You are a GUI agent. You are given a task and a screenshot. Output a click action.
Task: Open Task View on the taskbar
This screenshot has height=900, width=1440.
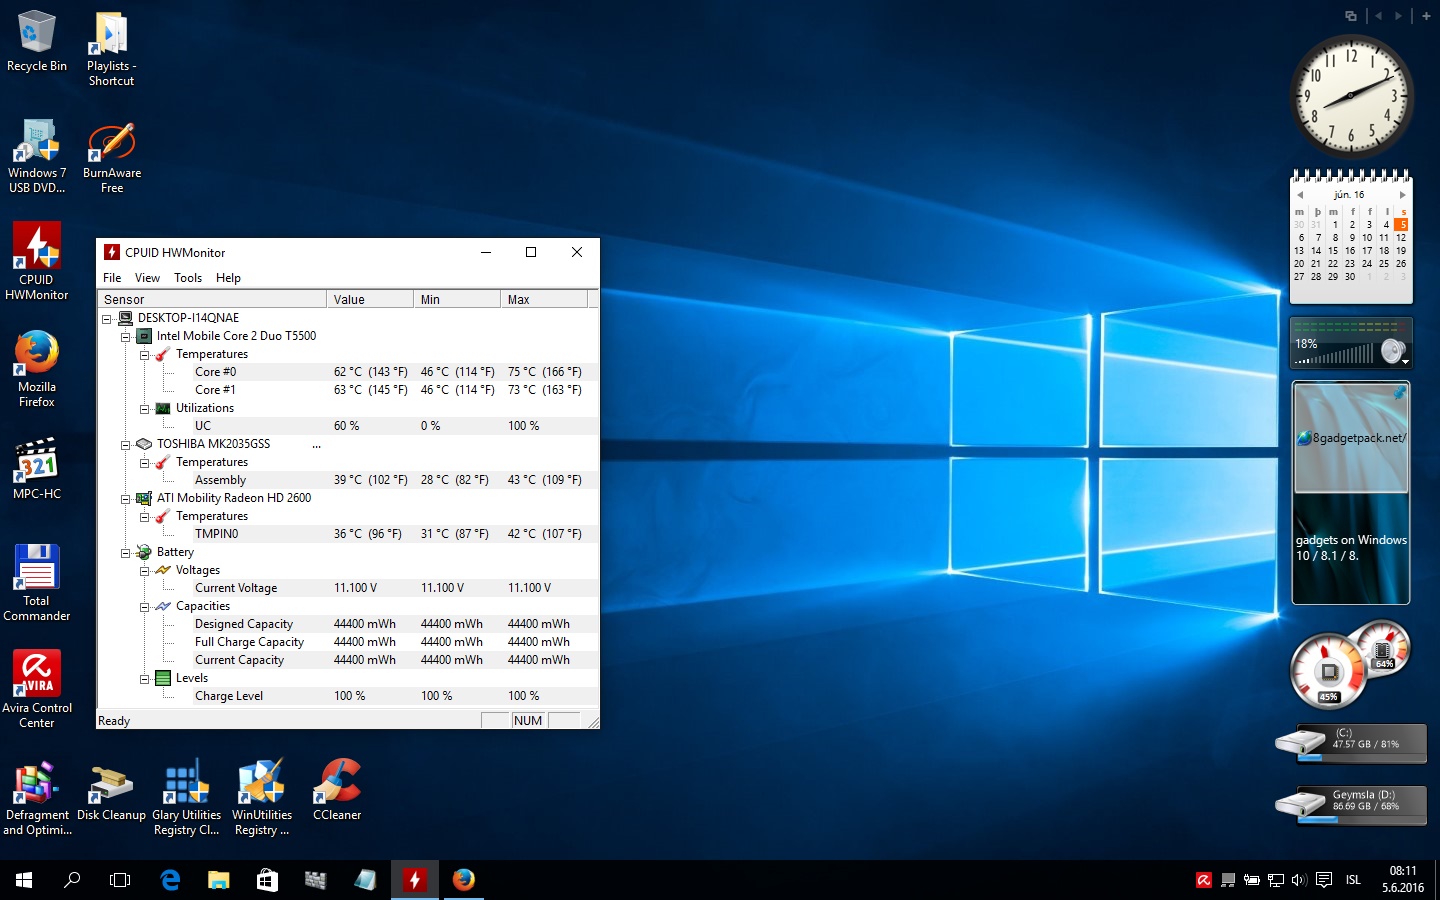pos(120,880)
